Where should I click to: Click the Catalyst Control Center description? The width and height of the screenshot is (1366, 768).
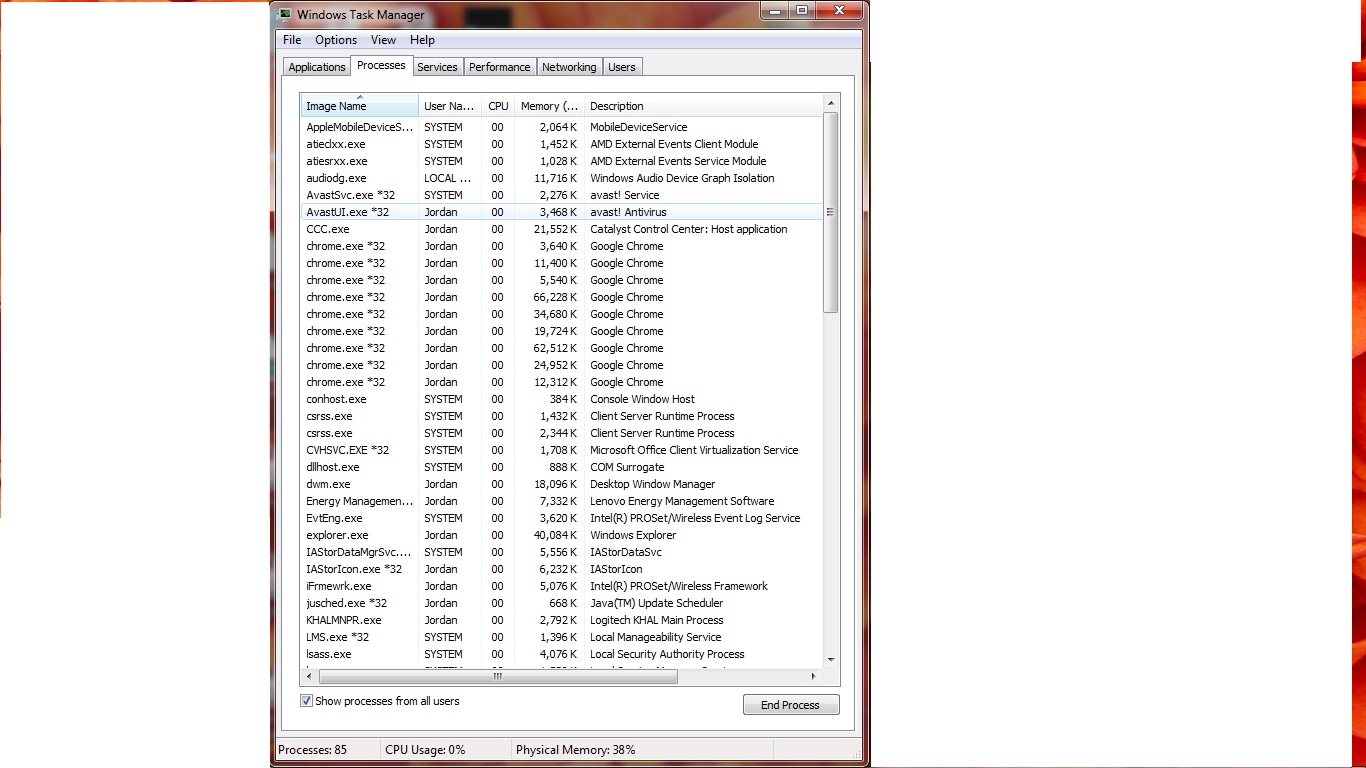point(689,229)
